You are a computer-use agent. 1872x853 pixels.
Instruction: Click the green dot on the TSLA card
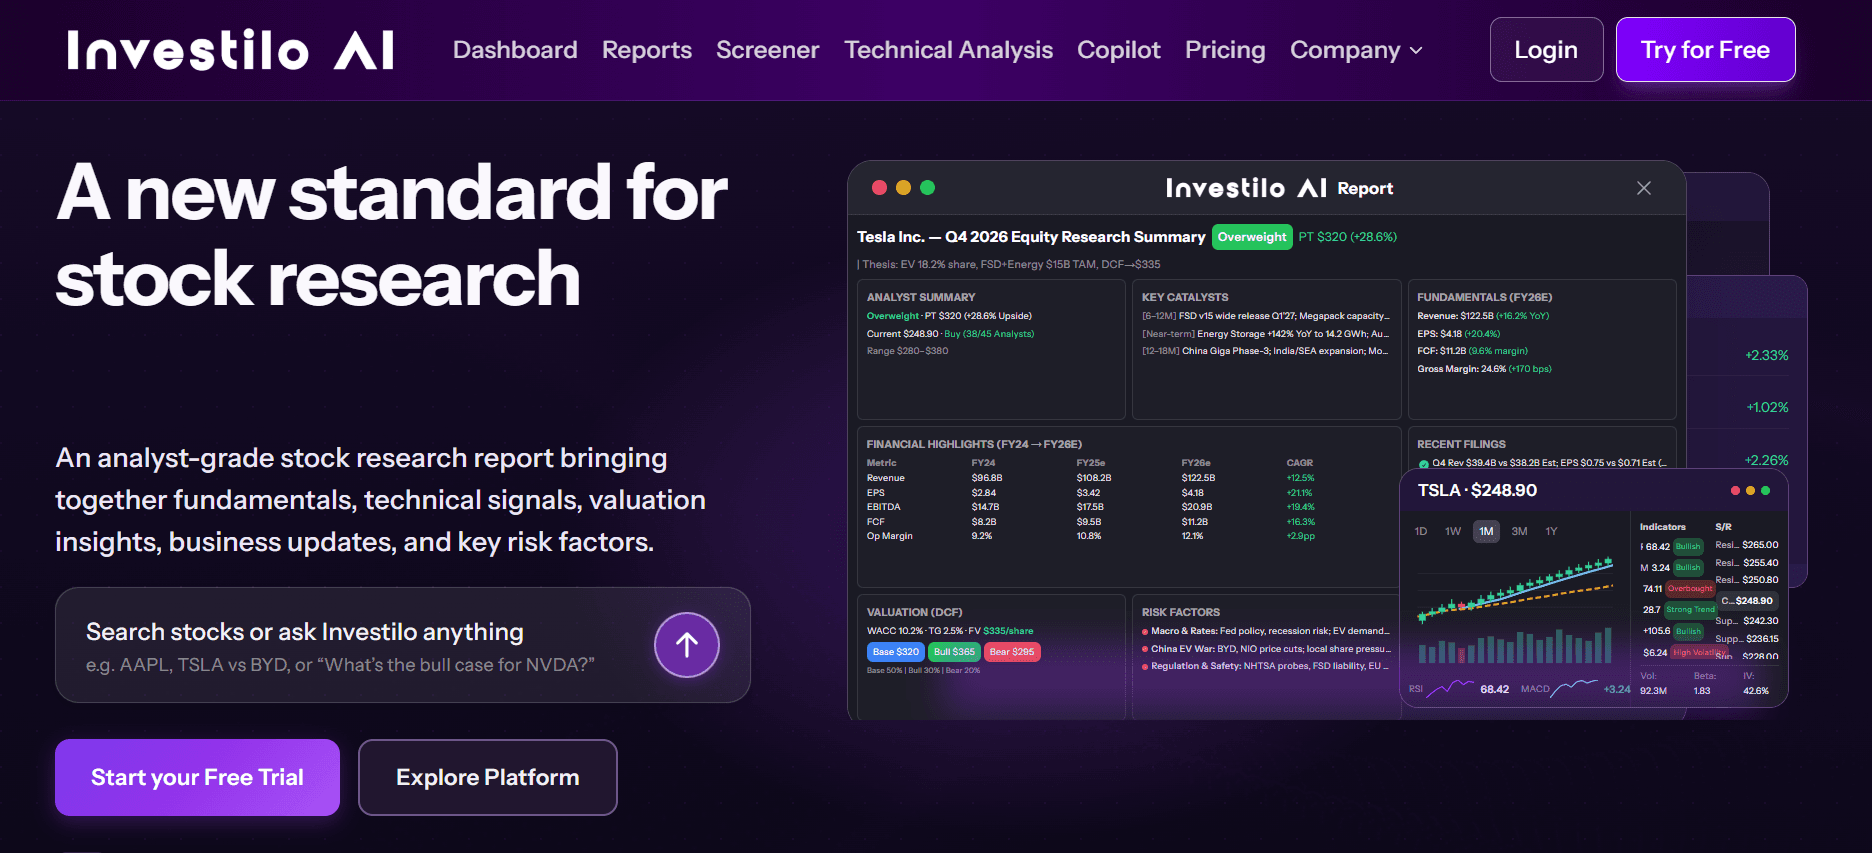[1766, 490]
